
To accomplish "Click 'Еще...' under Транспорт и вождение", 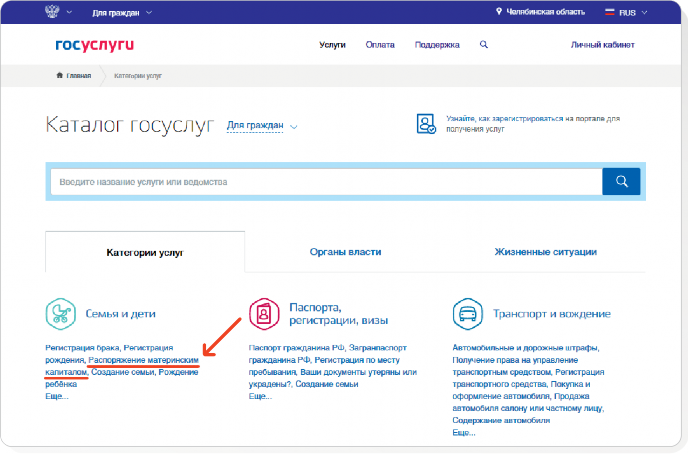I will (x=464, y=433).
